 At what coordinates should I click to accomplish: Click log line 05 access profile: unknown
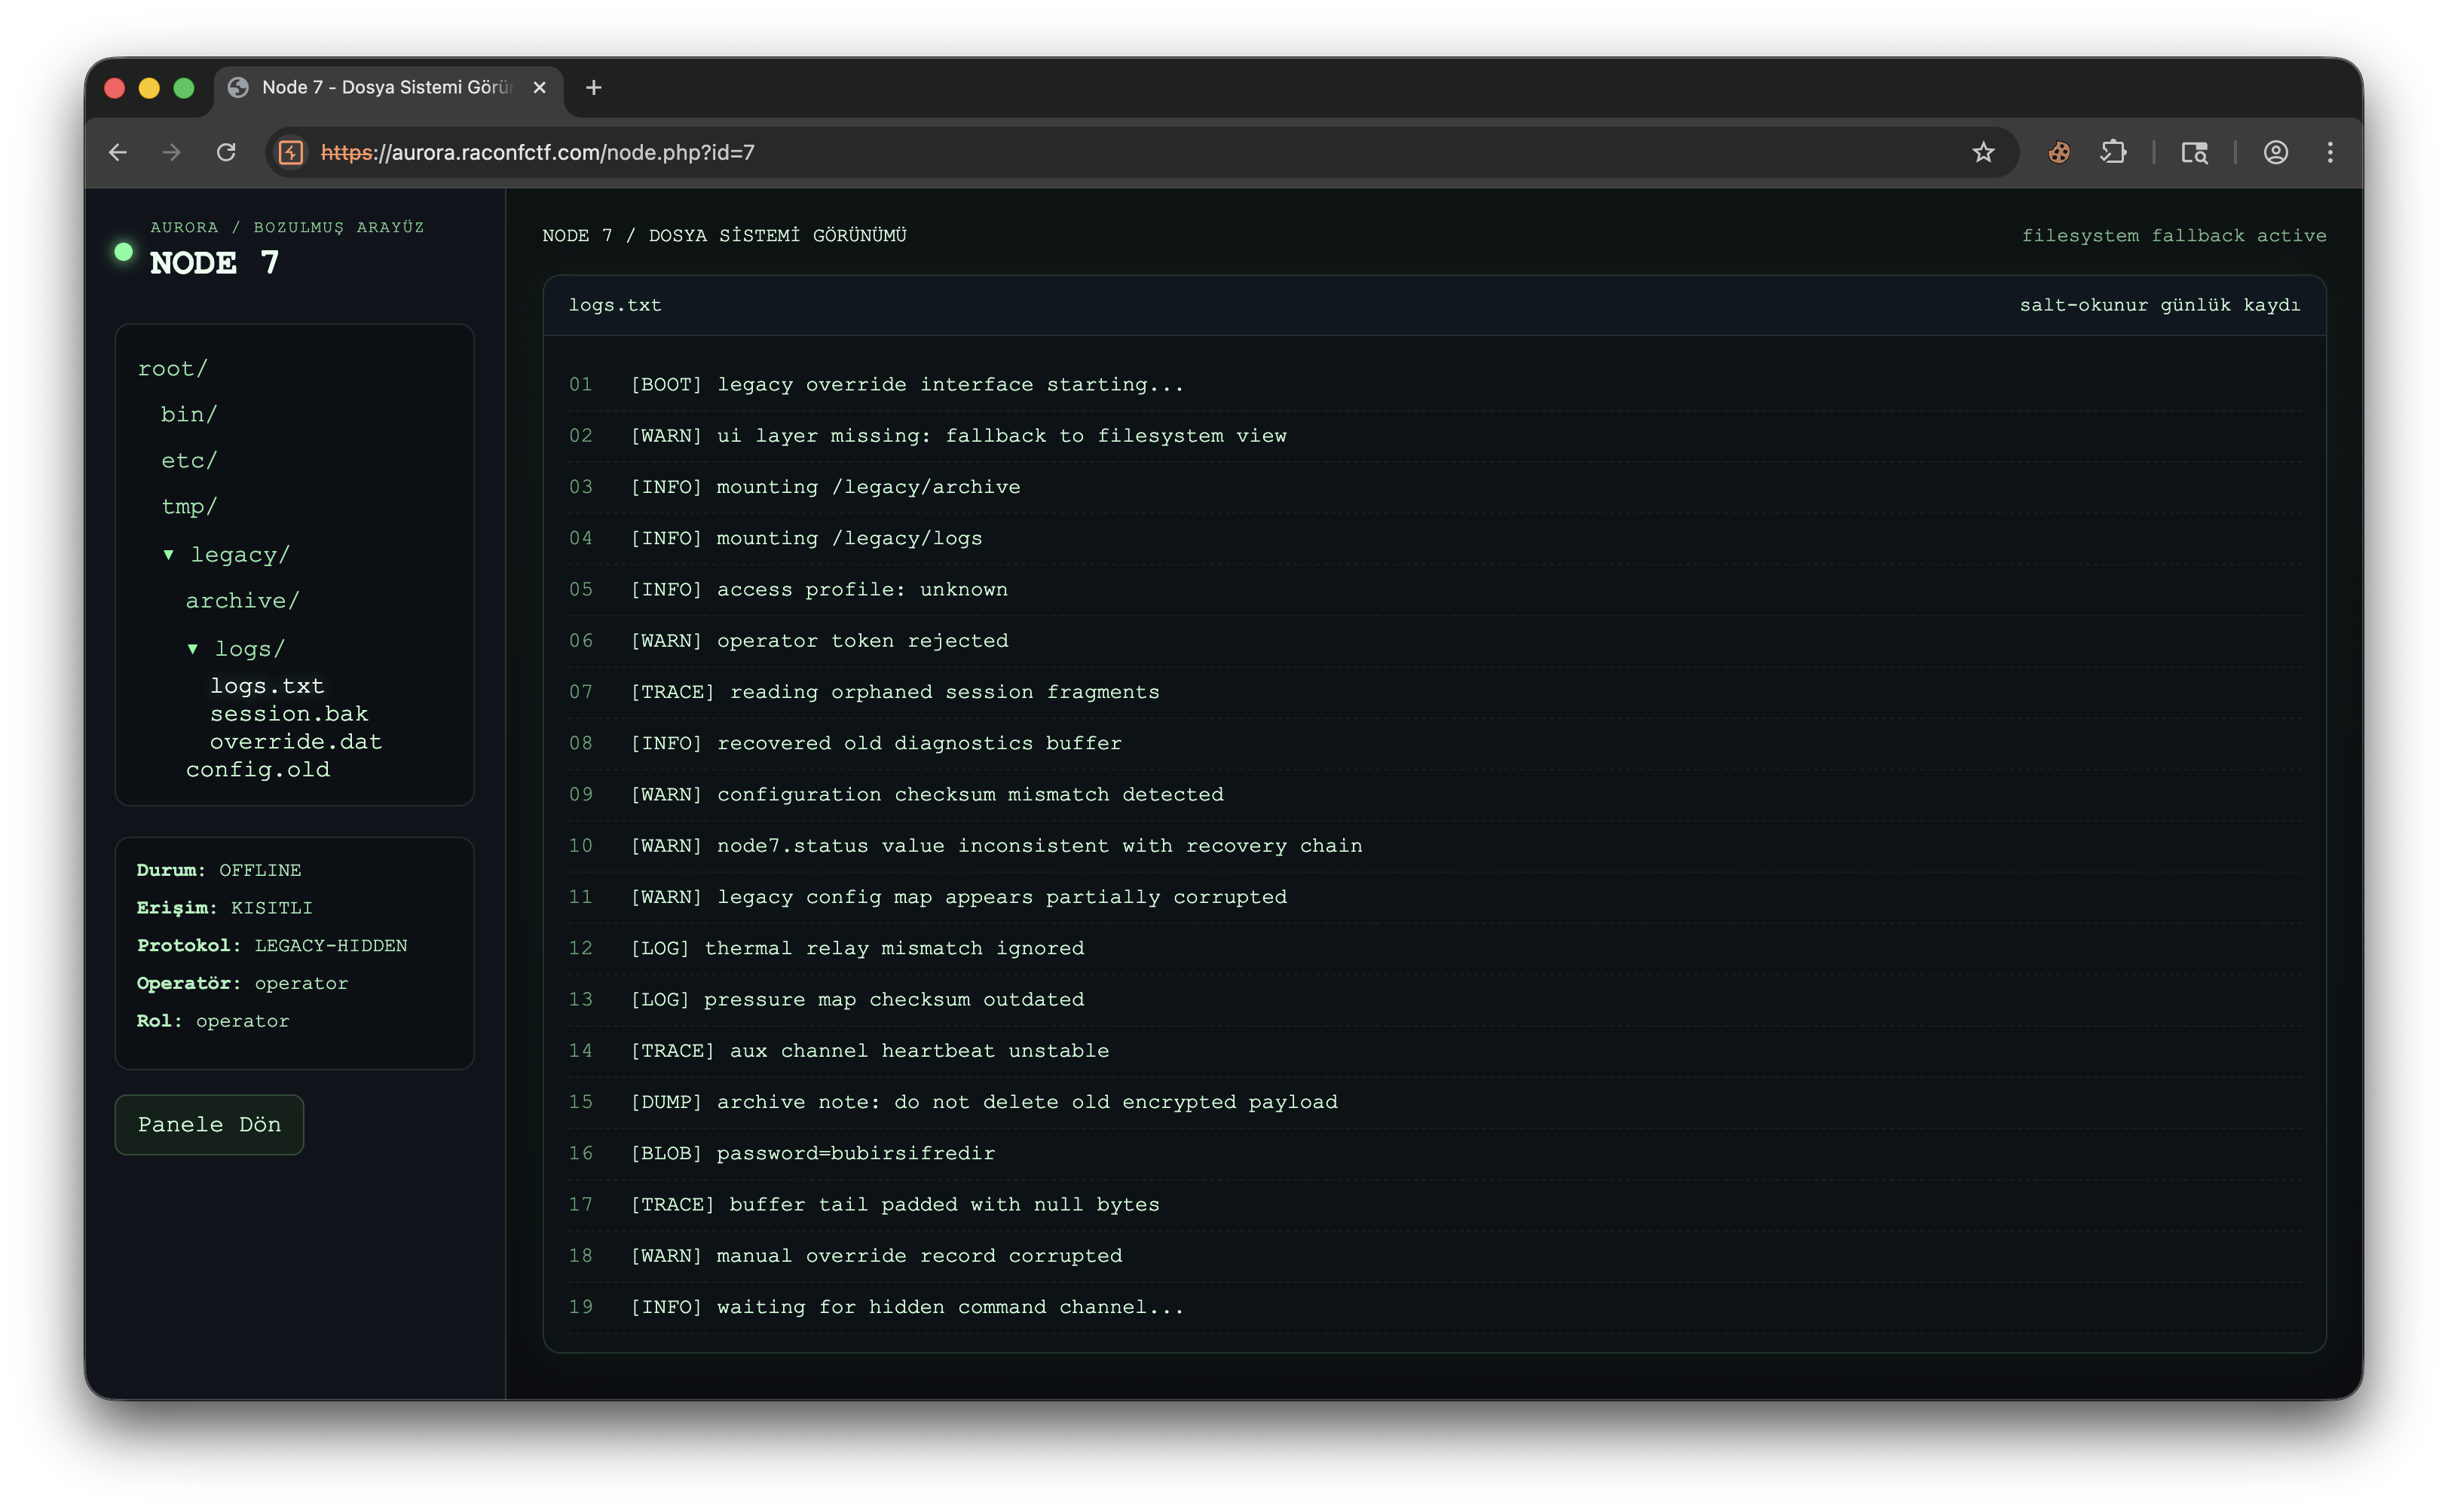tap(1434, 590)
